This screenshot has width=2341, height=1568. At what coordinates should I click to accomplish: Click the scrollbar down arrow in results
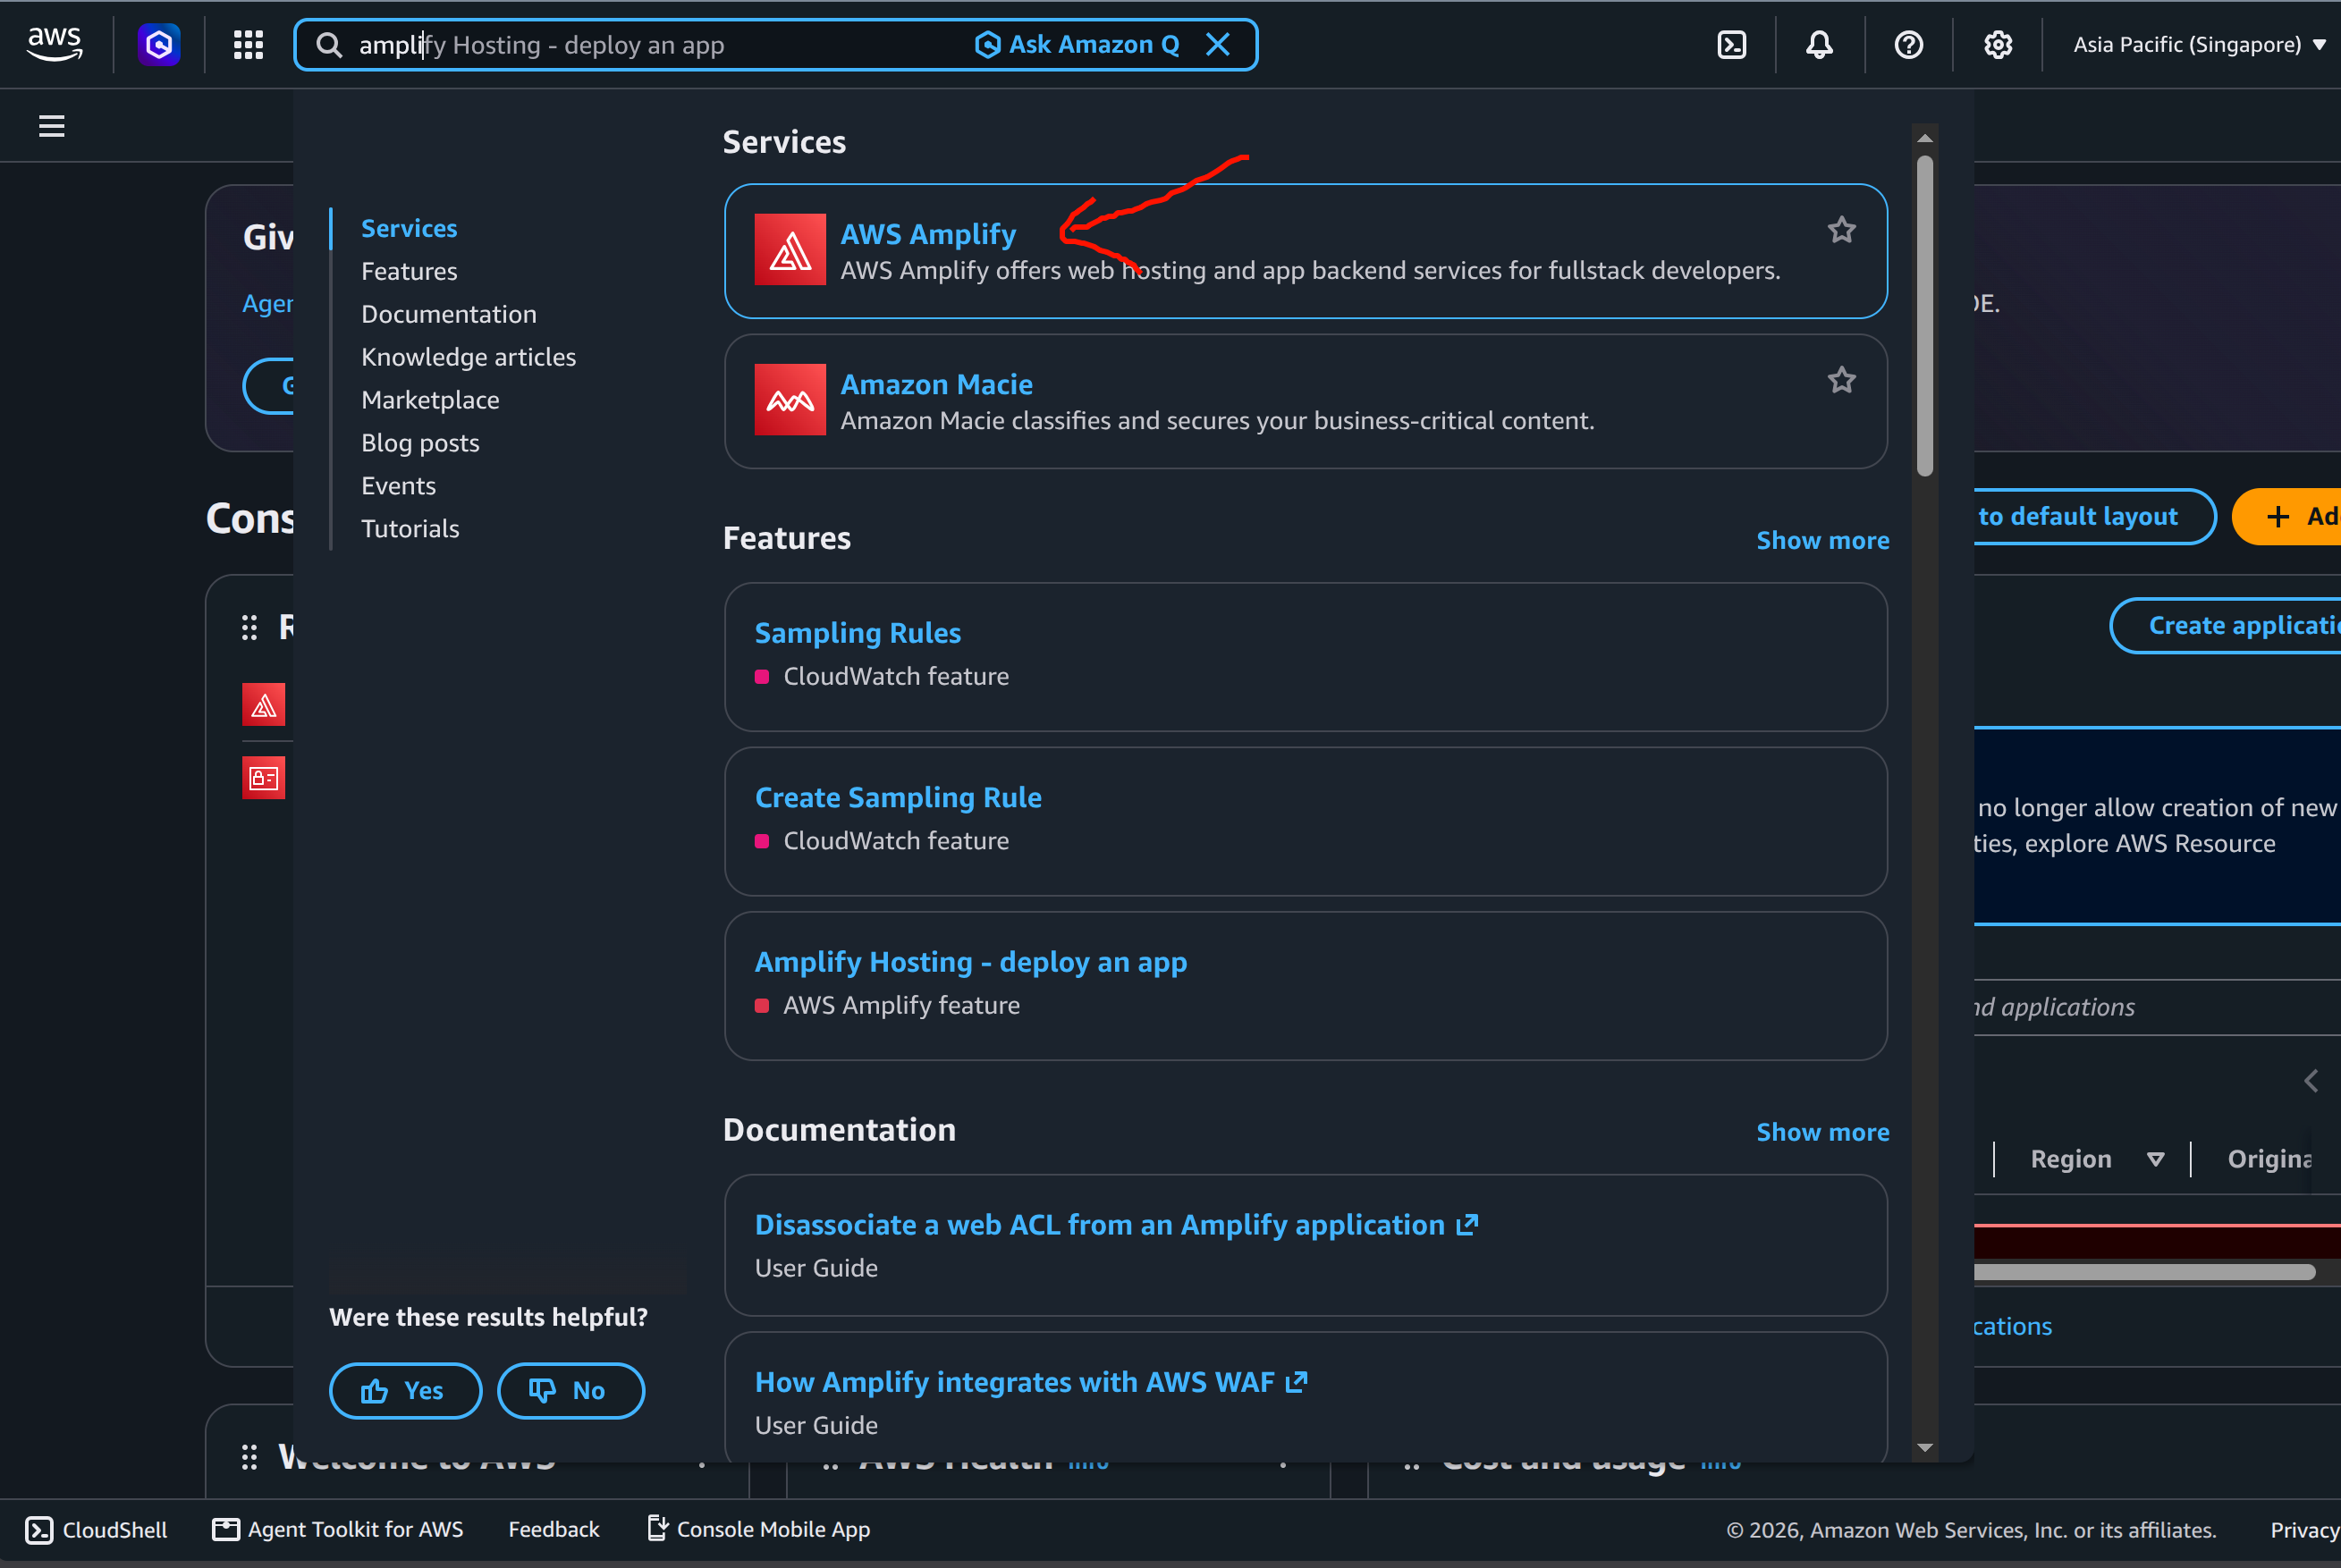click(1924, 1448)
